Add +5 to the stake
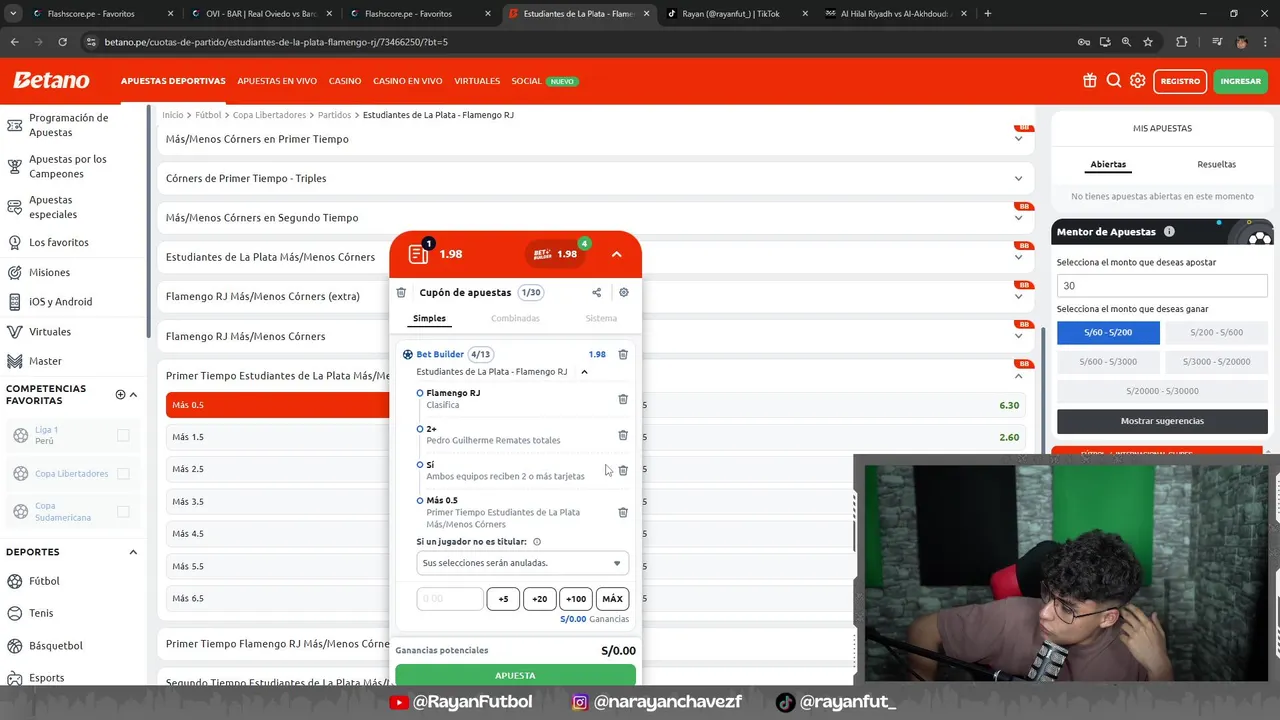Screen dimensions: 1280x720 coord(503,599)
